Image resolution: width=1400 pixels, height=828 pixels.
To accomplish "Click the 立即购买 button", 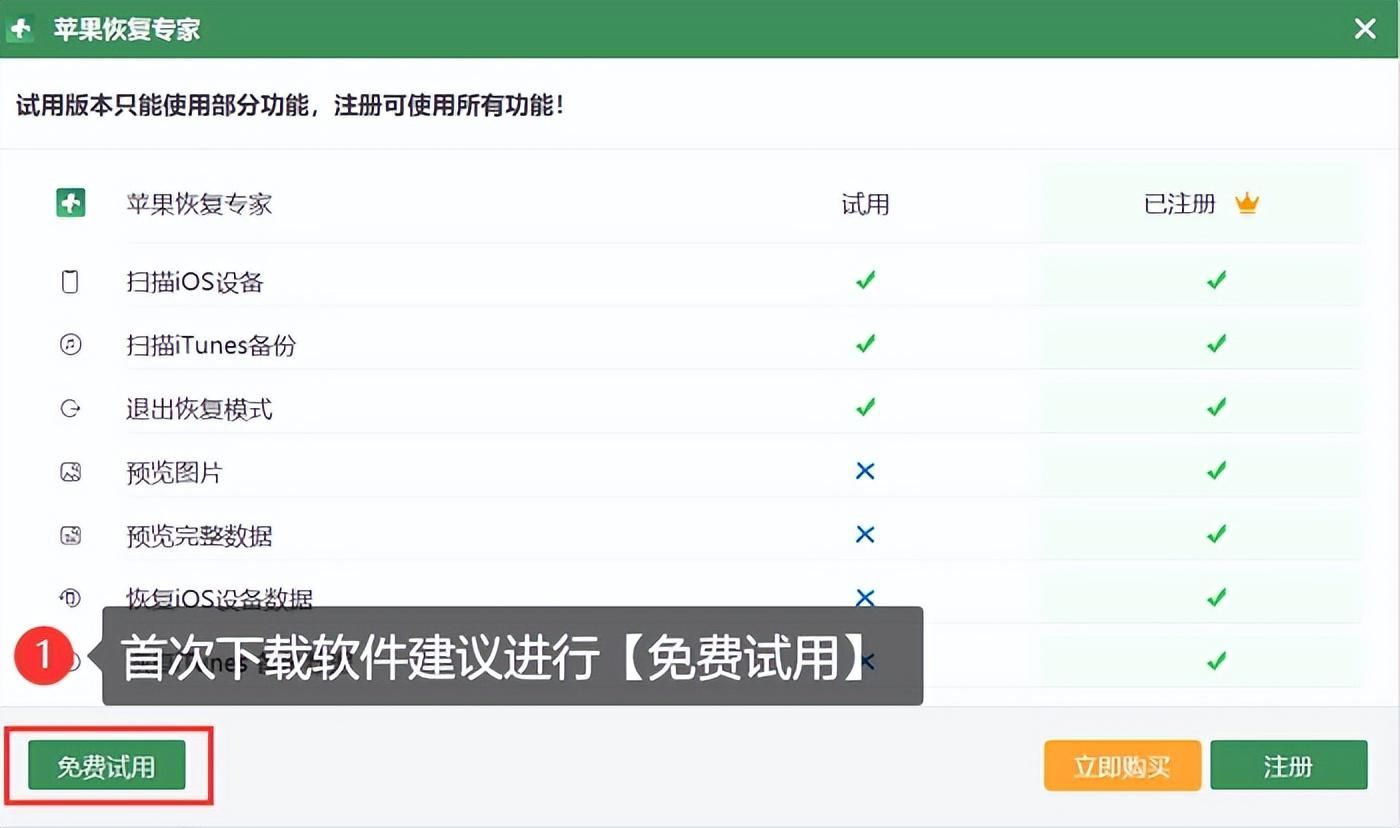I will (1122, 766).
